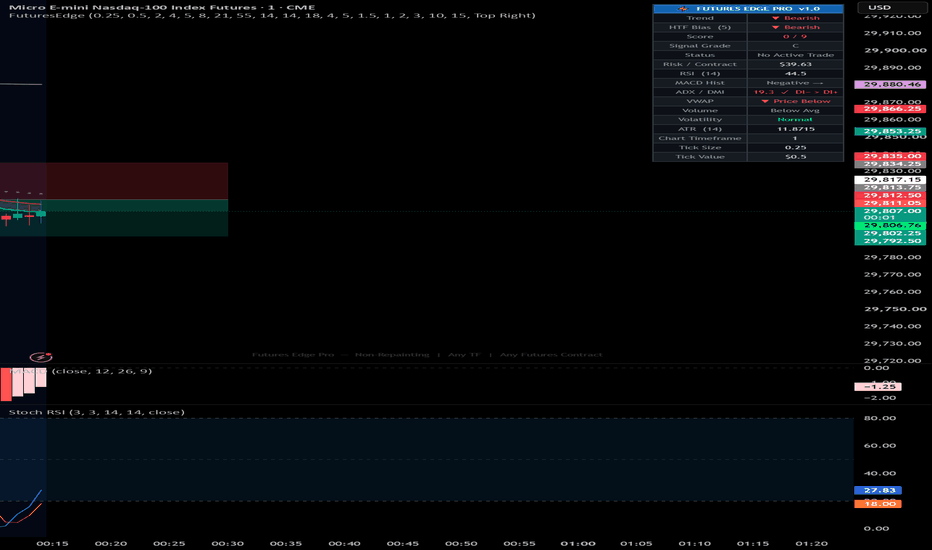Click the red 29,835.00 price label
932x550 pixels.
tap(890, 156)
